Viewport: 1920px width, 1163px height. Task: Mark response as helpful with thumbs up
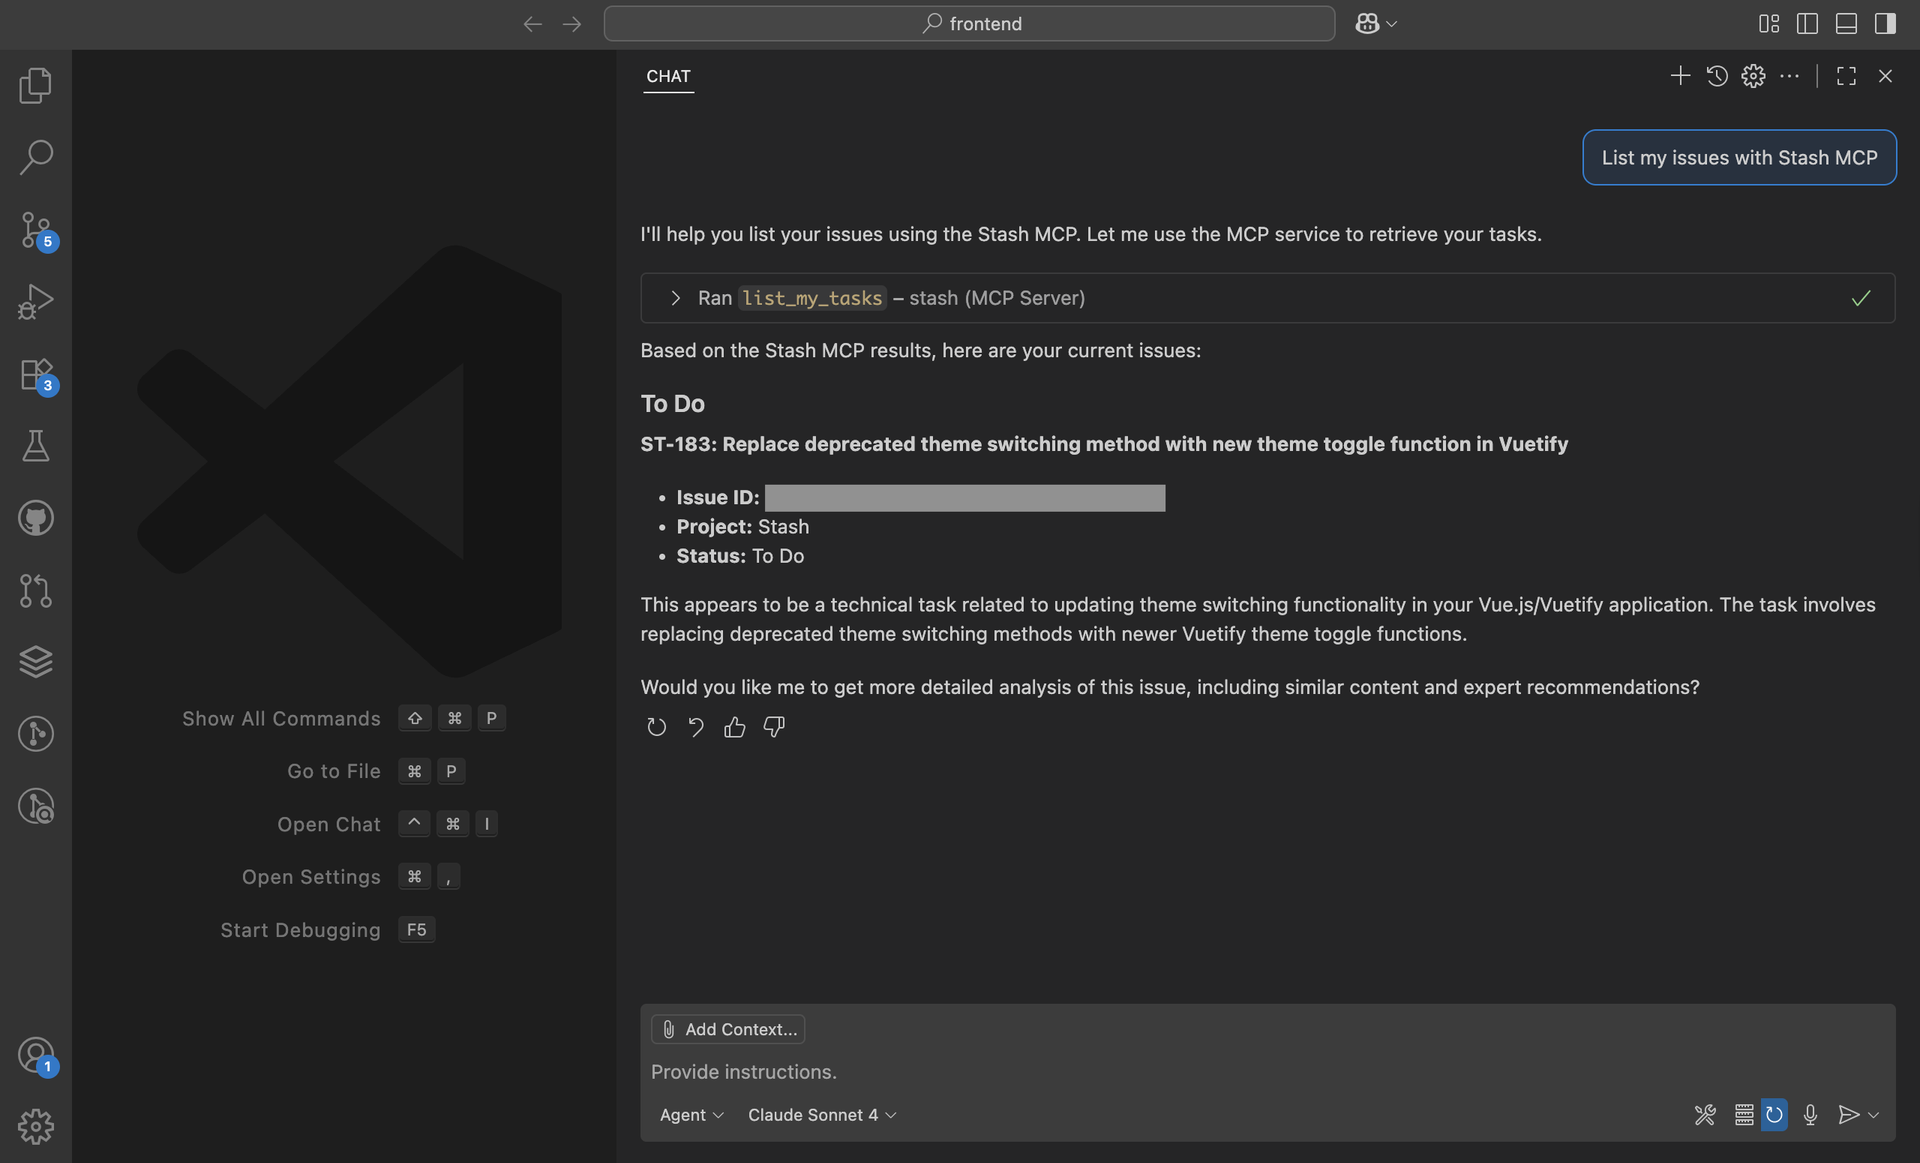coord(735,727)
